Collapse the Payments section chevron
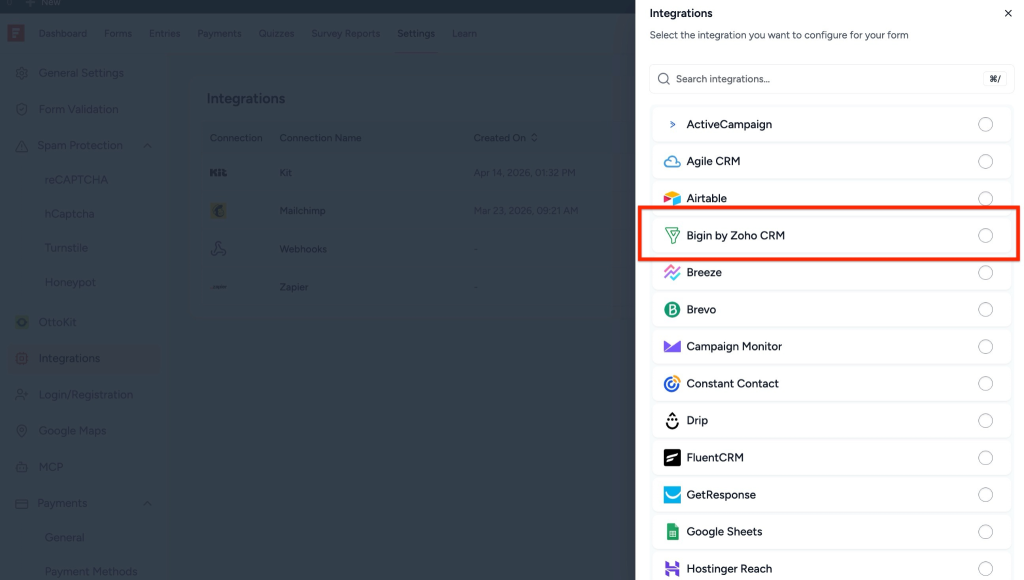This screenshot has width=1024, height=580. 148,504
